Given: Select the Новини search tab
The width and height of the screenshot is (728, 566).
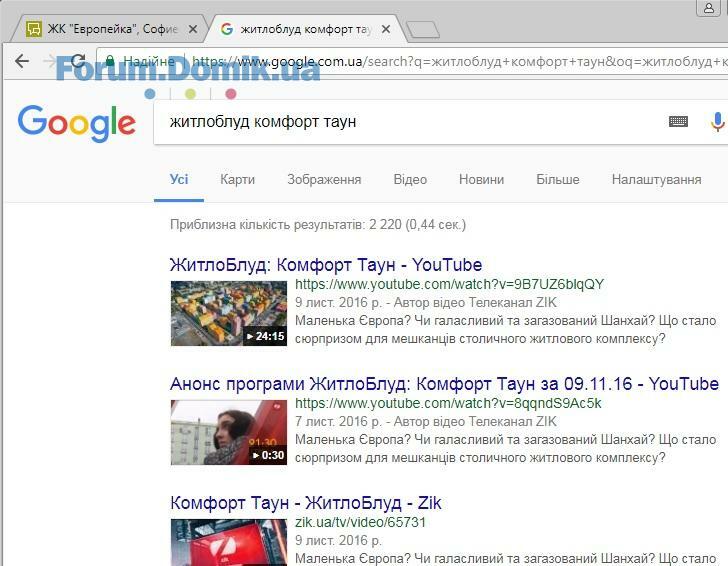Looking at the screenshot, I should coord(481,180).
